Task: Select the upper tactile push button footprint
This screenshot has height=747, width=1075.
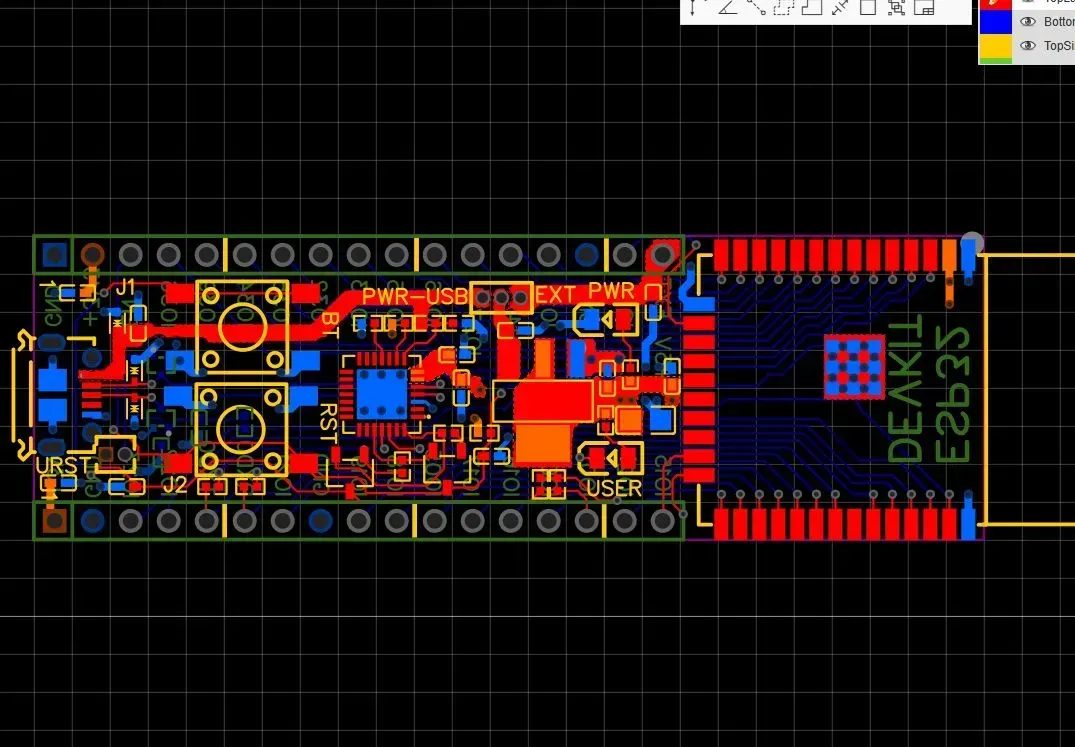Action: [x=242, y=327]
